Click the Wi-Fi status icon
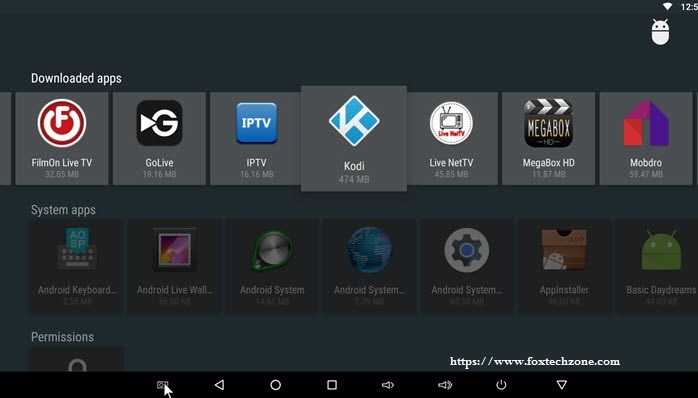Image resolution: width=698 pixels, height=398 pixels. tap(667, 6)
